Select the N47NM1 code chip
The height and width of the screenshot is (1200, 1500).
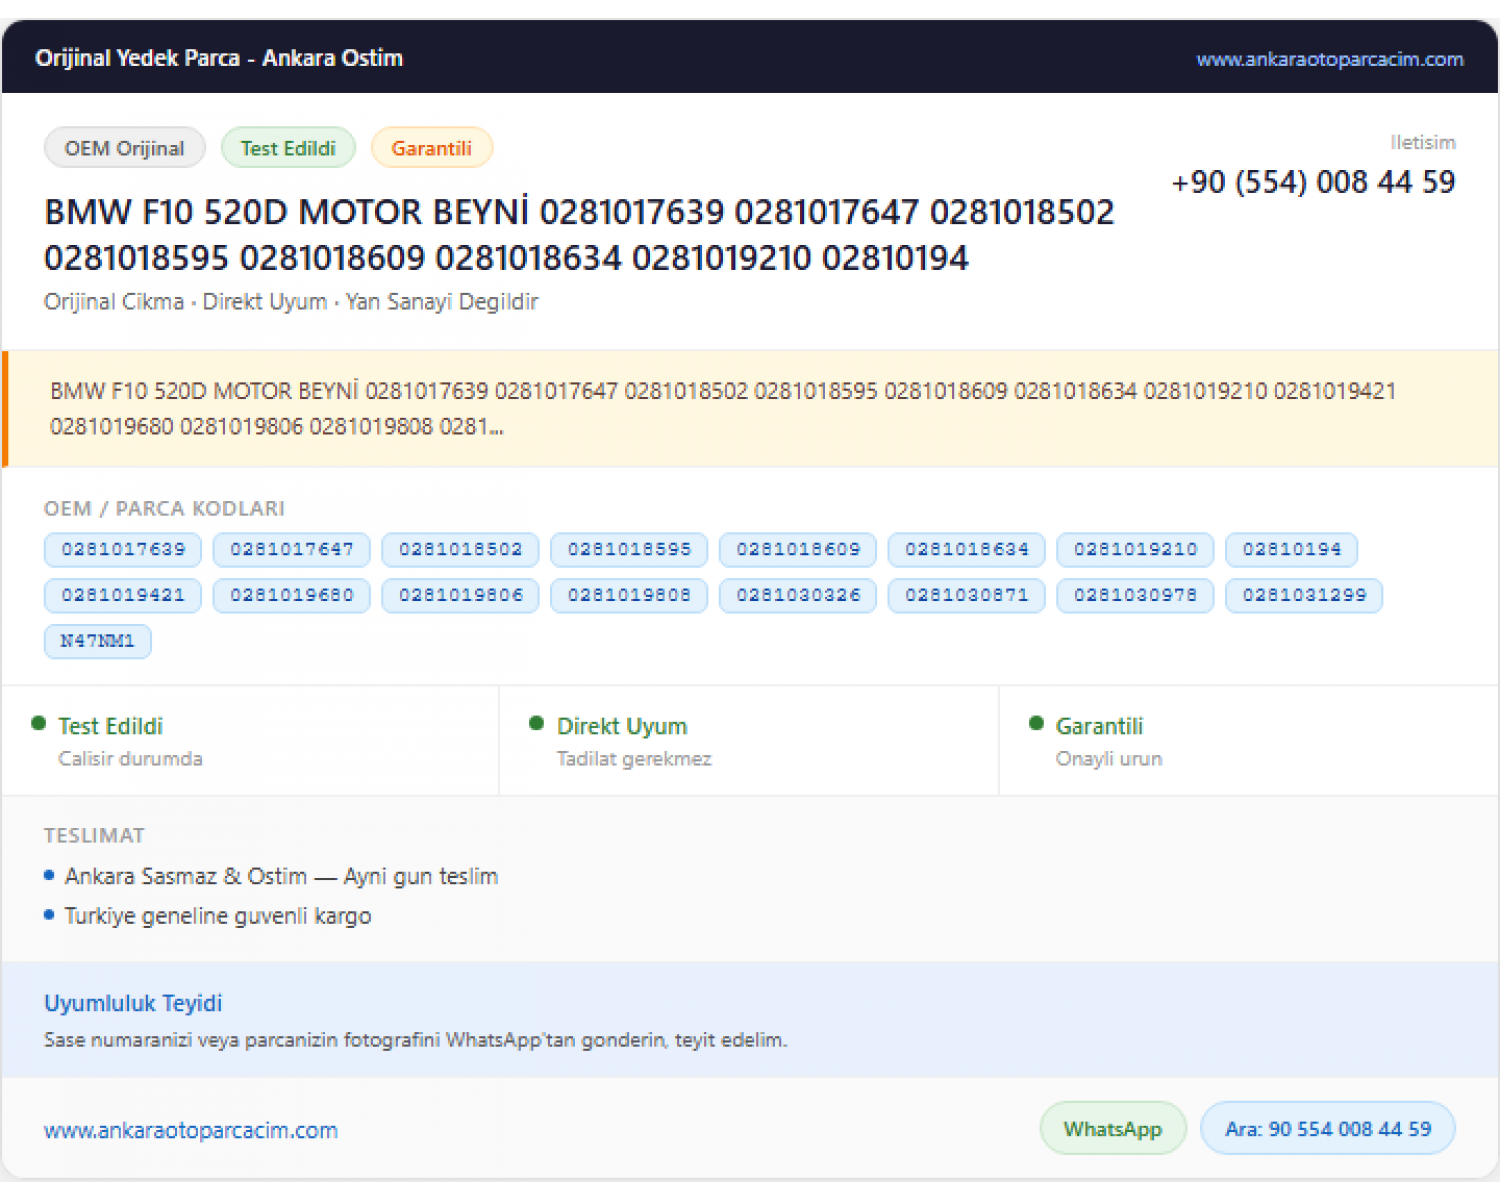[x=98, y=641]
